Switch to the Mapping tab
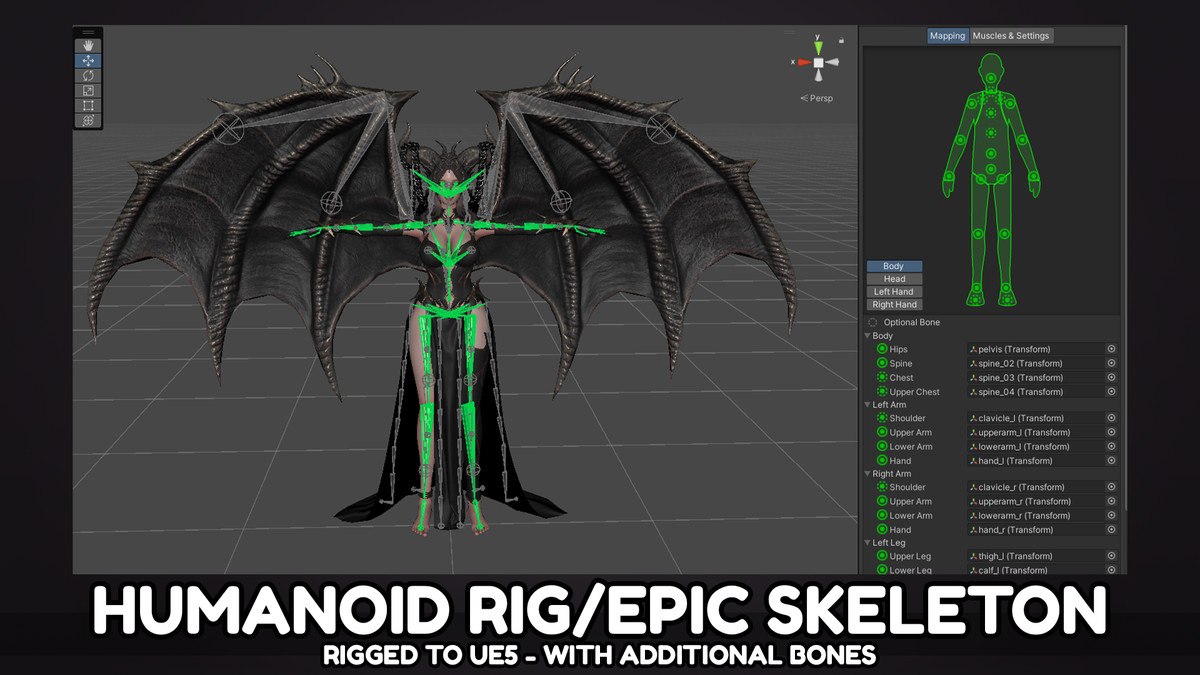Screen dimensions: 1200x675 [947, 36]
